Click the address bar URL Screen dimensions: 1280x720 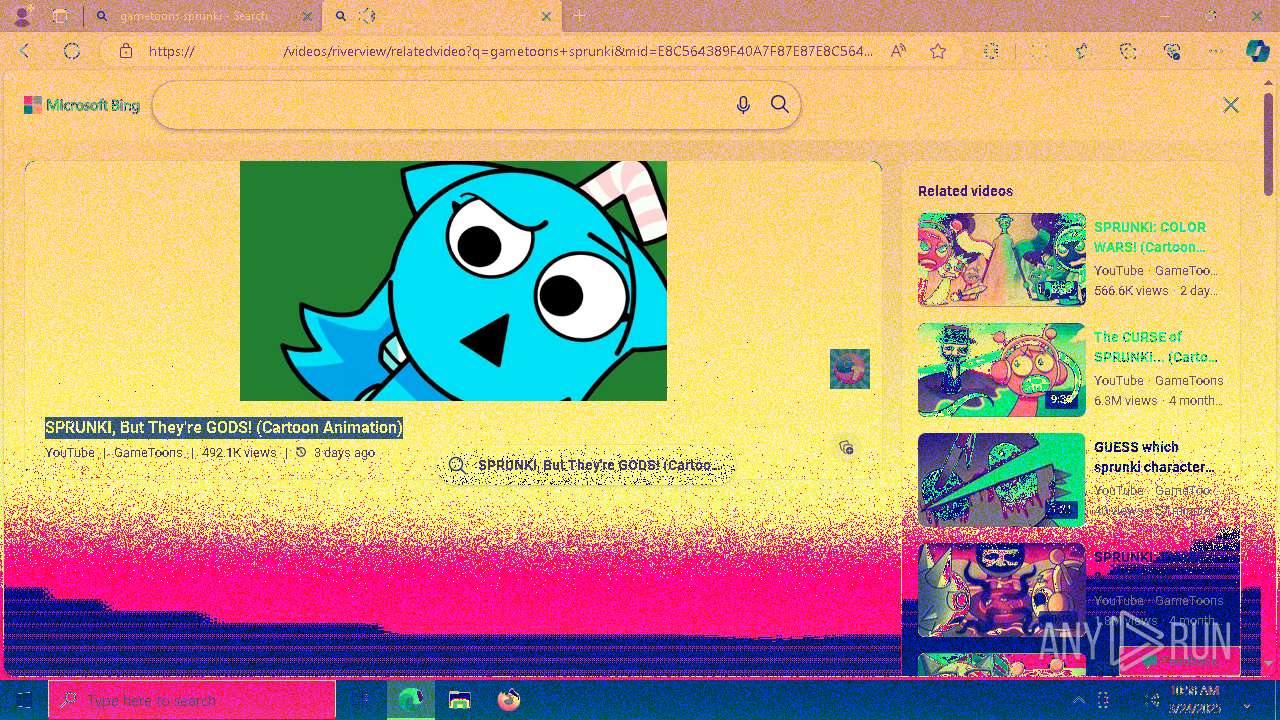coord(510,51)
